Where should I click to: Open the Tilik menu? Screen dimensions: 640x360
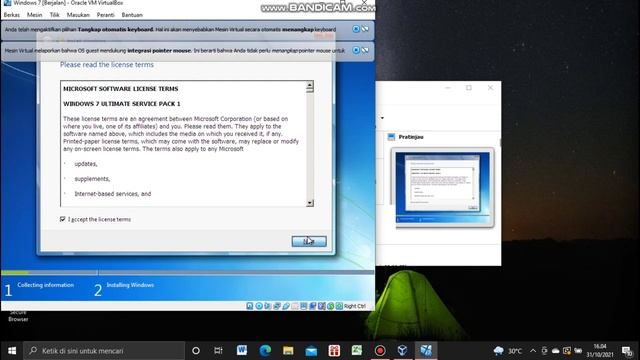(x=54, y=15)
